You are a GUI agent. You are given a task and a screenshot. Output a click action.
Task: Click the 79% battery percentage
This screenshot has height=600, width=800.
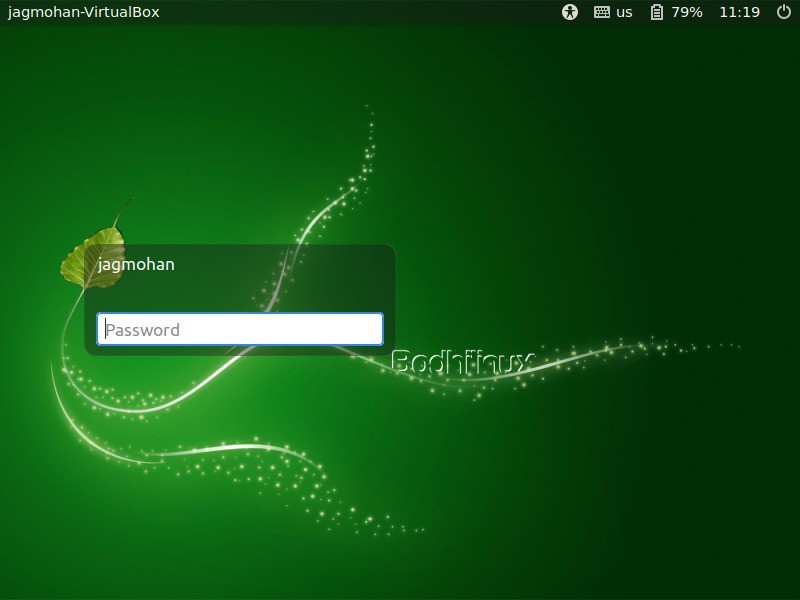click(x=687, y=12)
